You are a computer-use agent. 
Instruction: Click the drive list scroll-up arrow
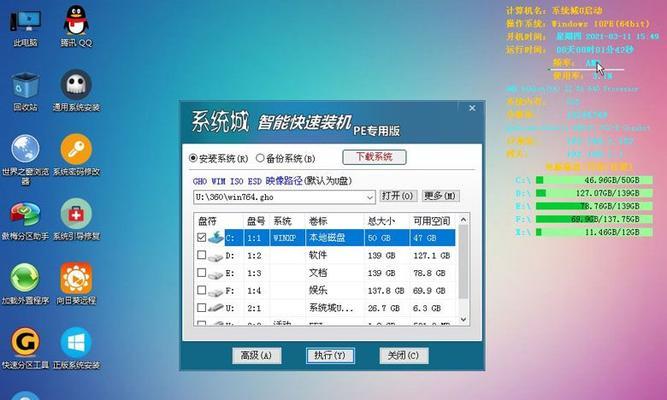[463, 220]
